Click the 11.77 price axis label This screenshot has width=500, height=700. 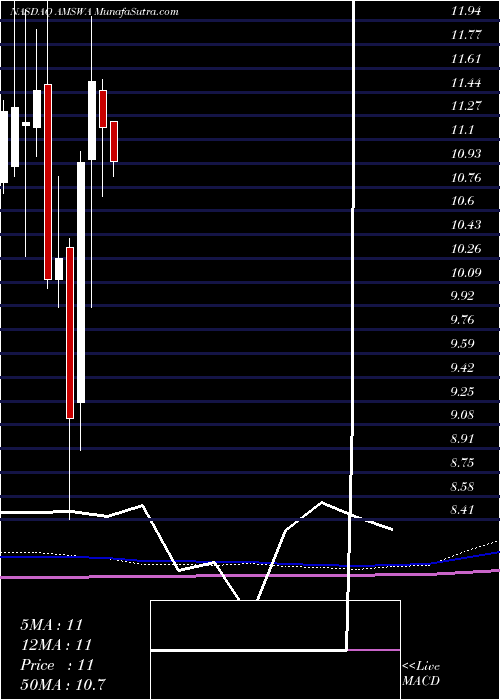[x=466, y=35]
